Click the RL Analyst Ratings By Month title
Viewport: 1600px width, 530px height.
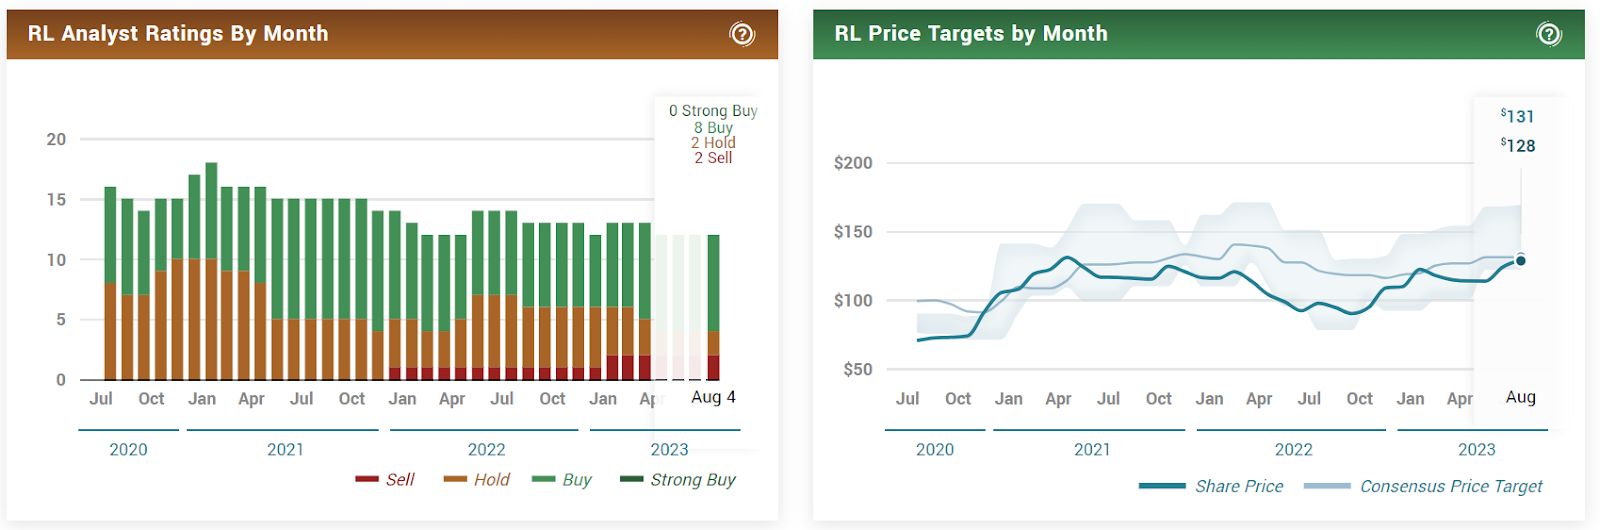pos(178,34)
